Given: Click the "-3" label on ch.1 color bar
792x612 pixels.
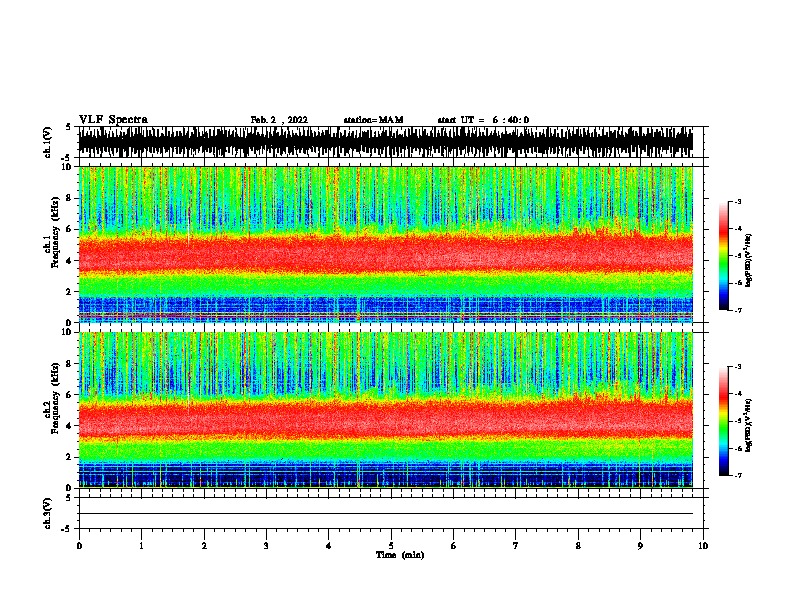Looking at the screenshot, I should (737, 201).
